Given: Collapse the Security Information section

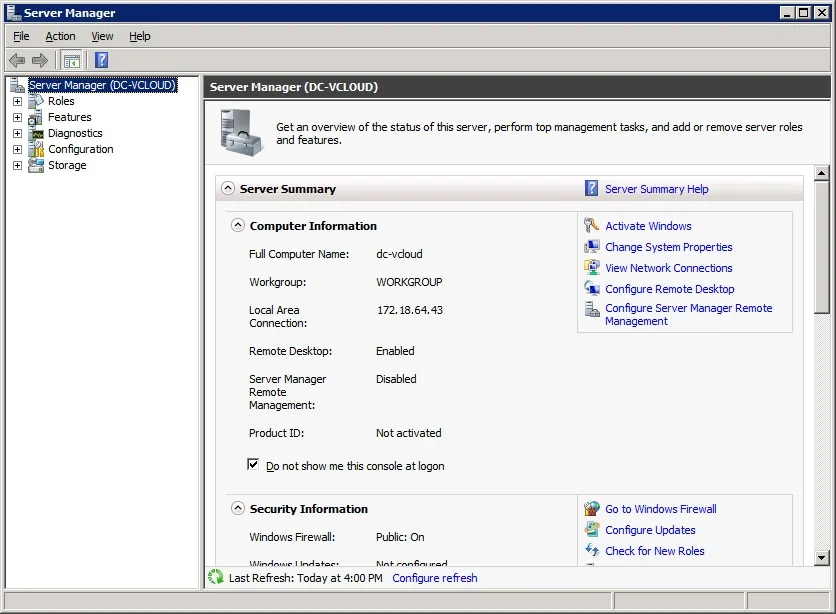Looking at the screenshot, I should coord(237,508).
